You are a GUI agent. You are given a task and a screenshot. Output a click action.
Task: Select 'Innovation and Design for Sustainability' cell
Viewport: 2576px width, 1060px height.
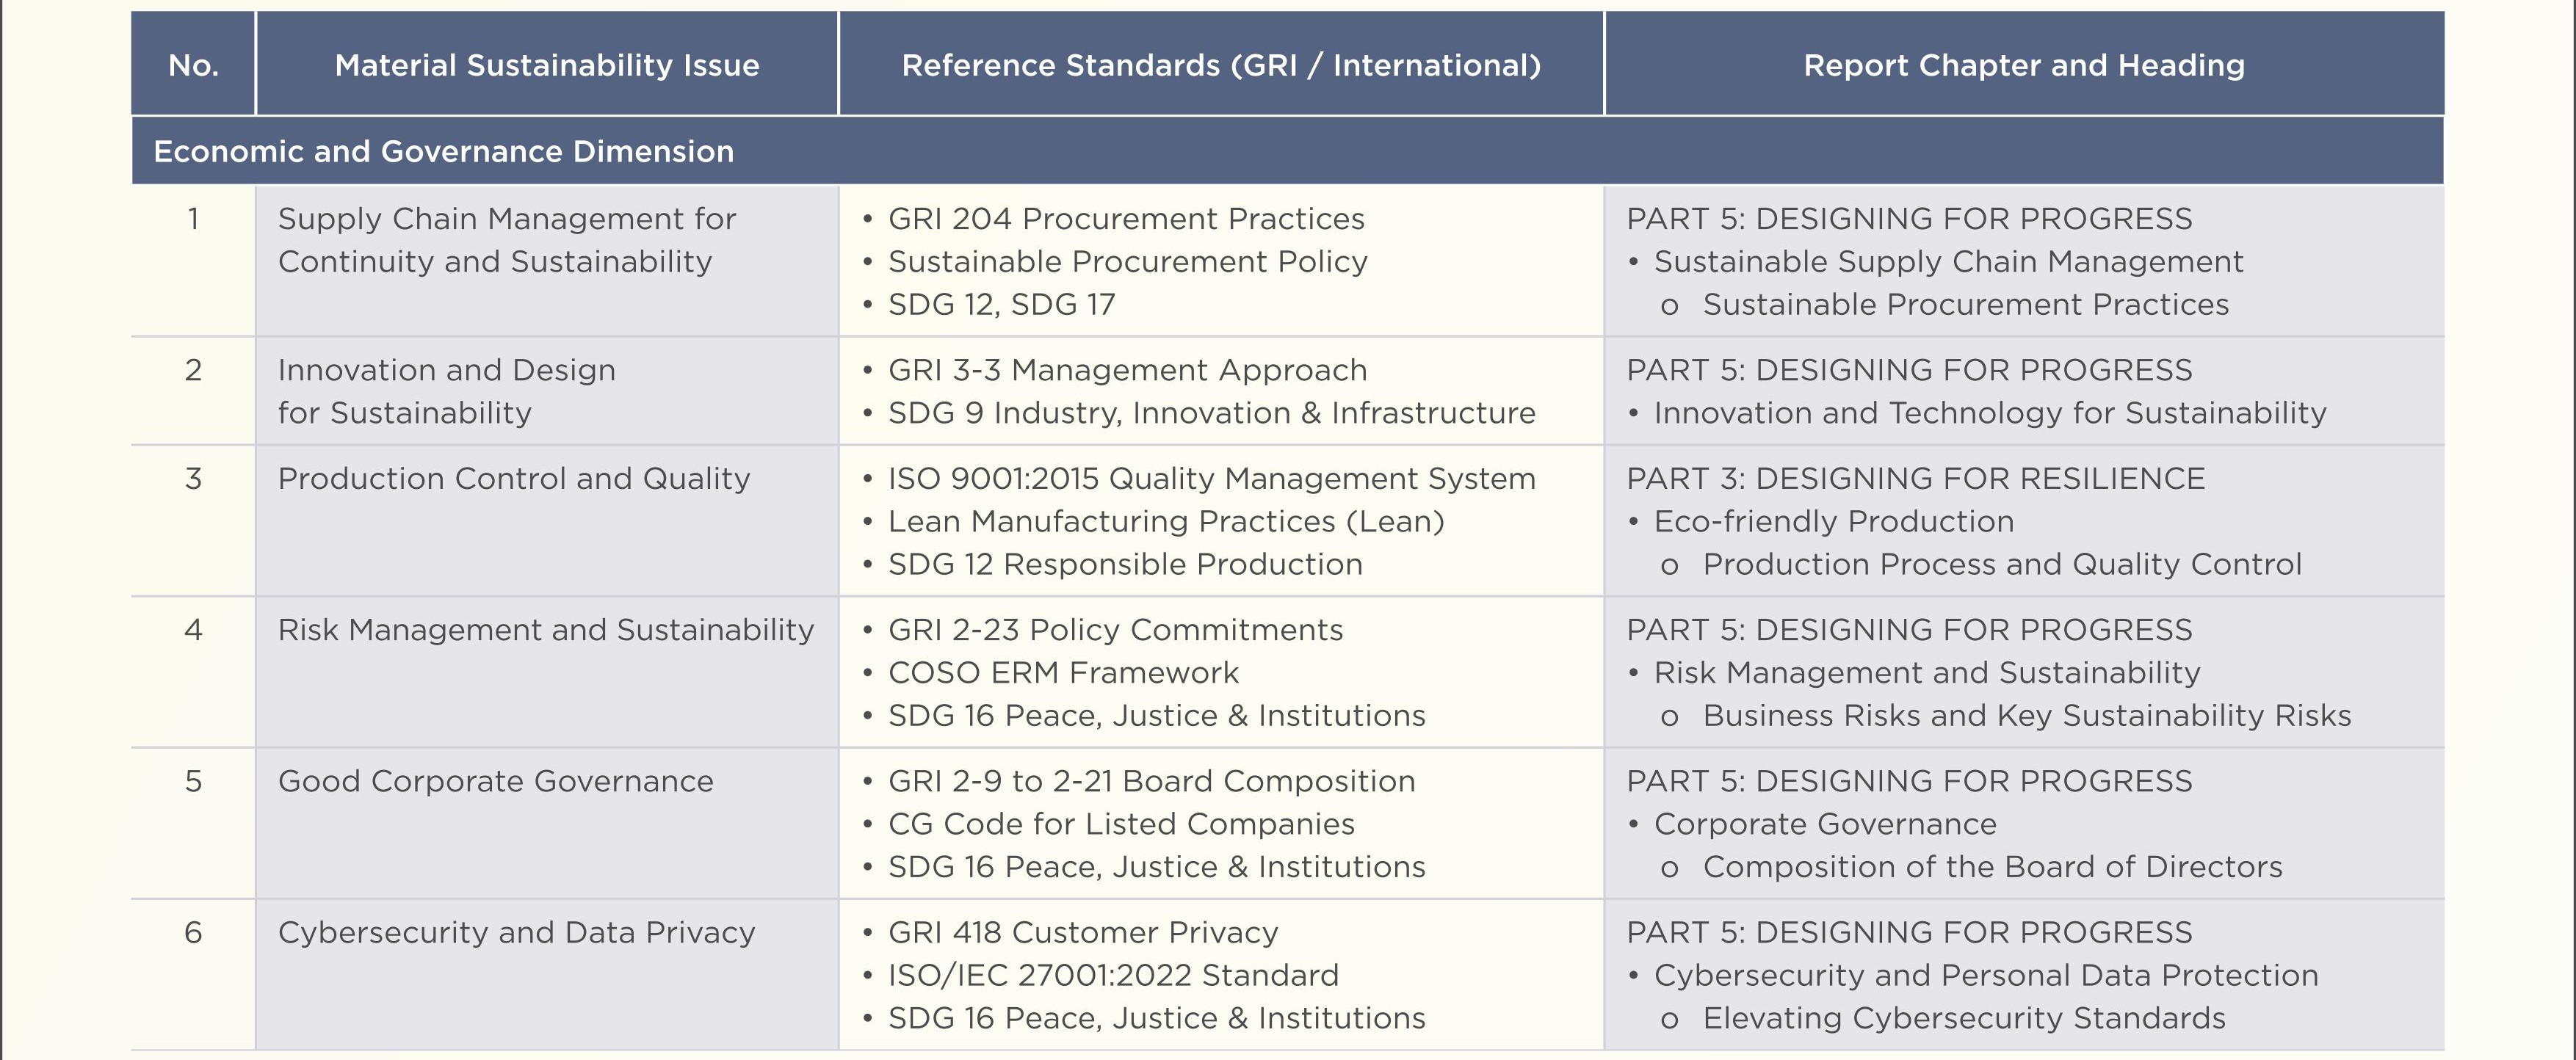tap(547, 391)
